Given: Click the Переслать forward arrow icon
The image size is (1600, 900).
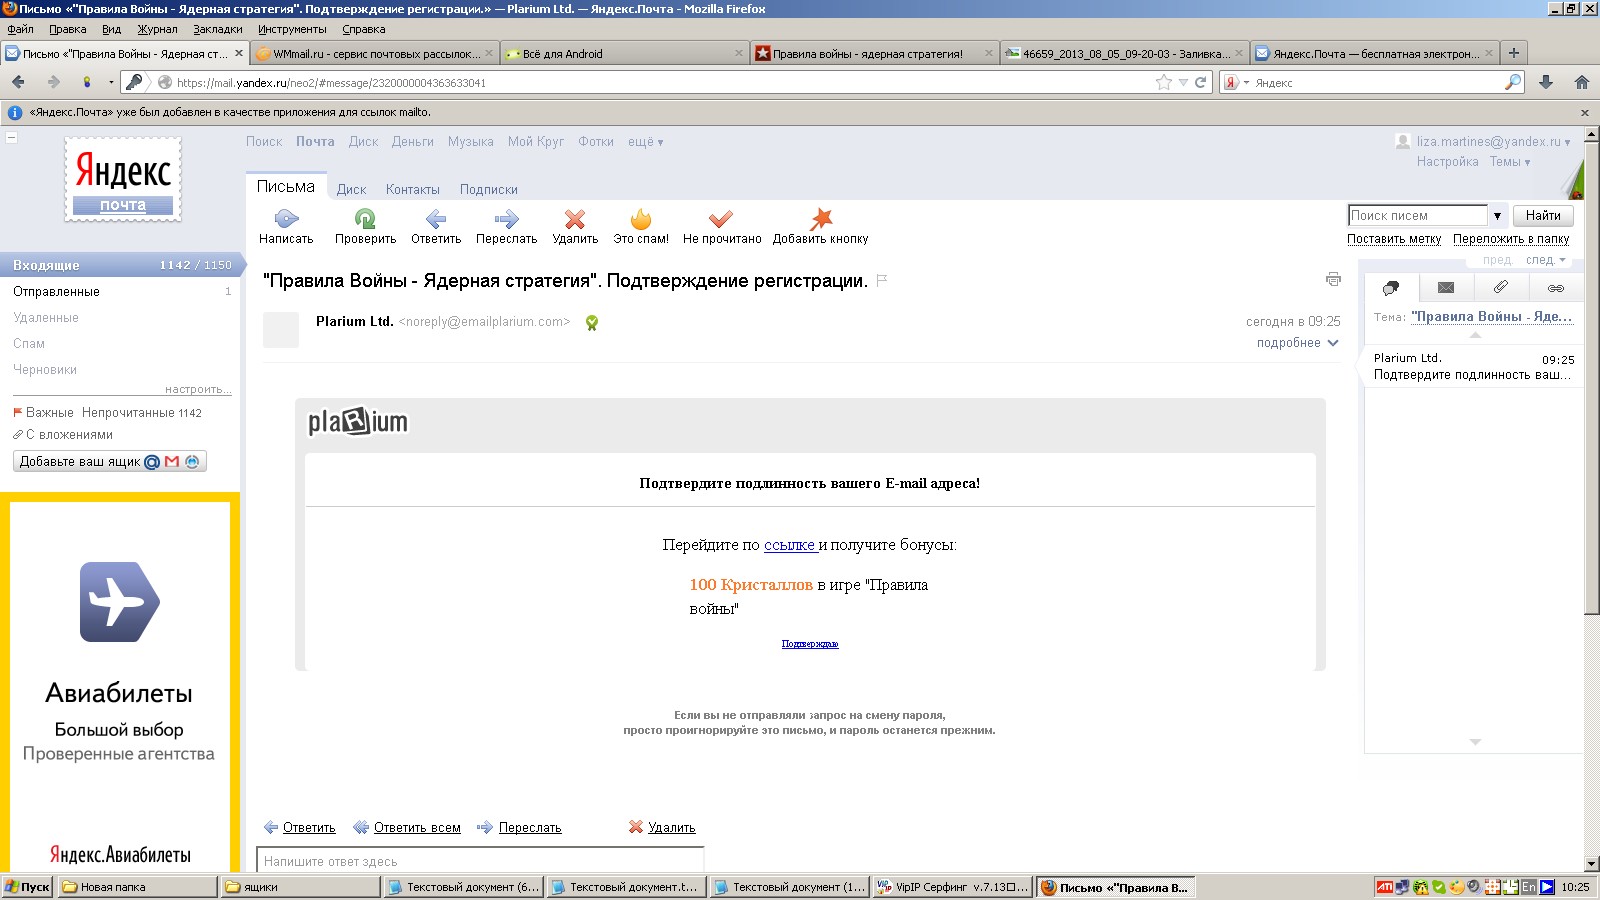Looking at the screenshot, I should 507,219.
